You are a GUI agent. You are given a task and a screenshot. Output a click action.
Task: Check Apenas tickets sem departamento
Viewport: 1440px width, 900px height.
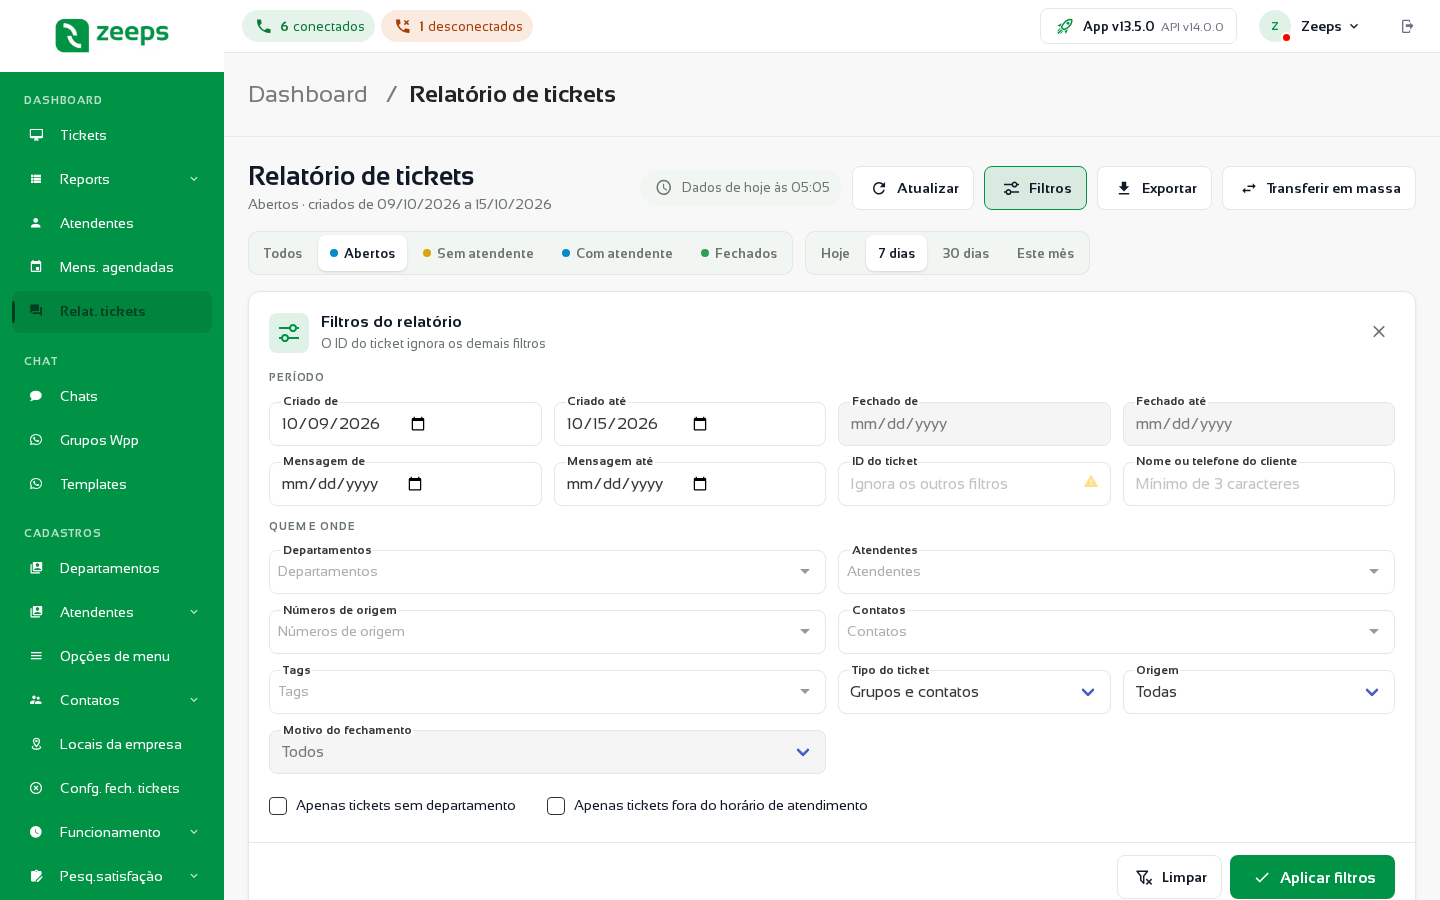coord(278,806)
